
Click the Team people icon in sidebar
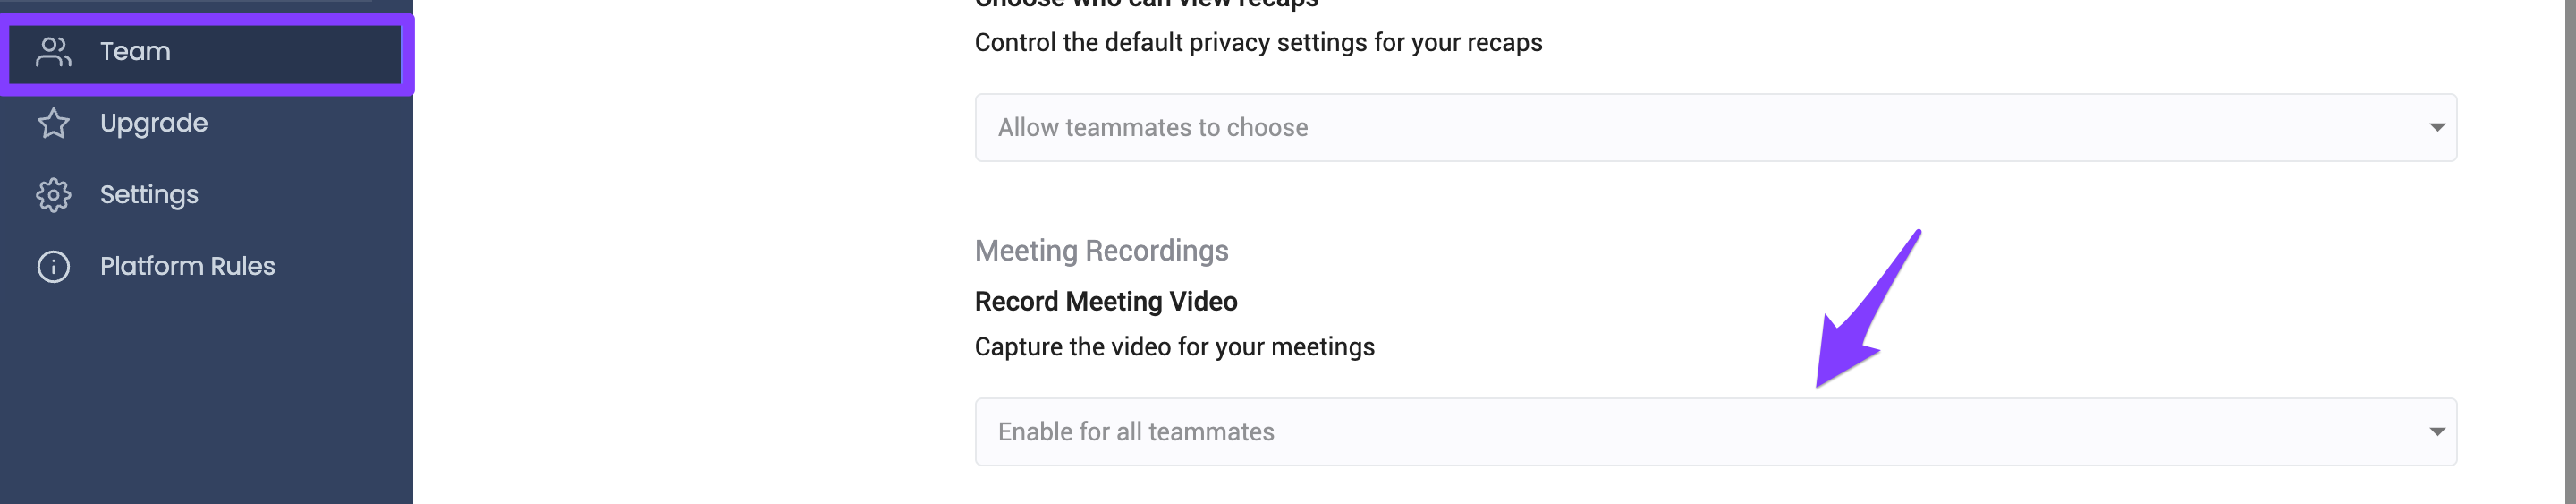[x=53, y=52]
